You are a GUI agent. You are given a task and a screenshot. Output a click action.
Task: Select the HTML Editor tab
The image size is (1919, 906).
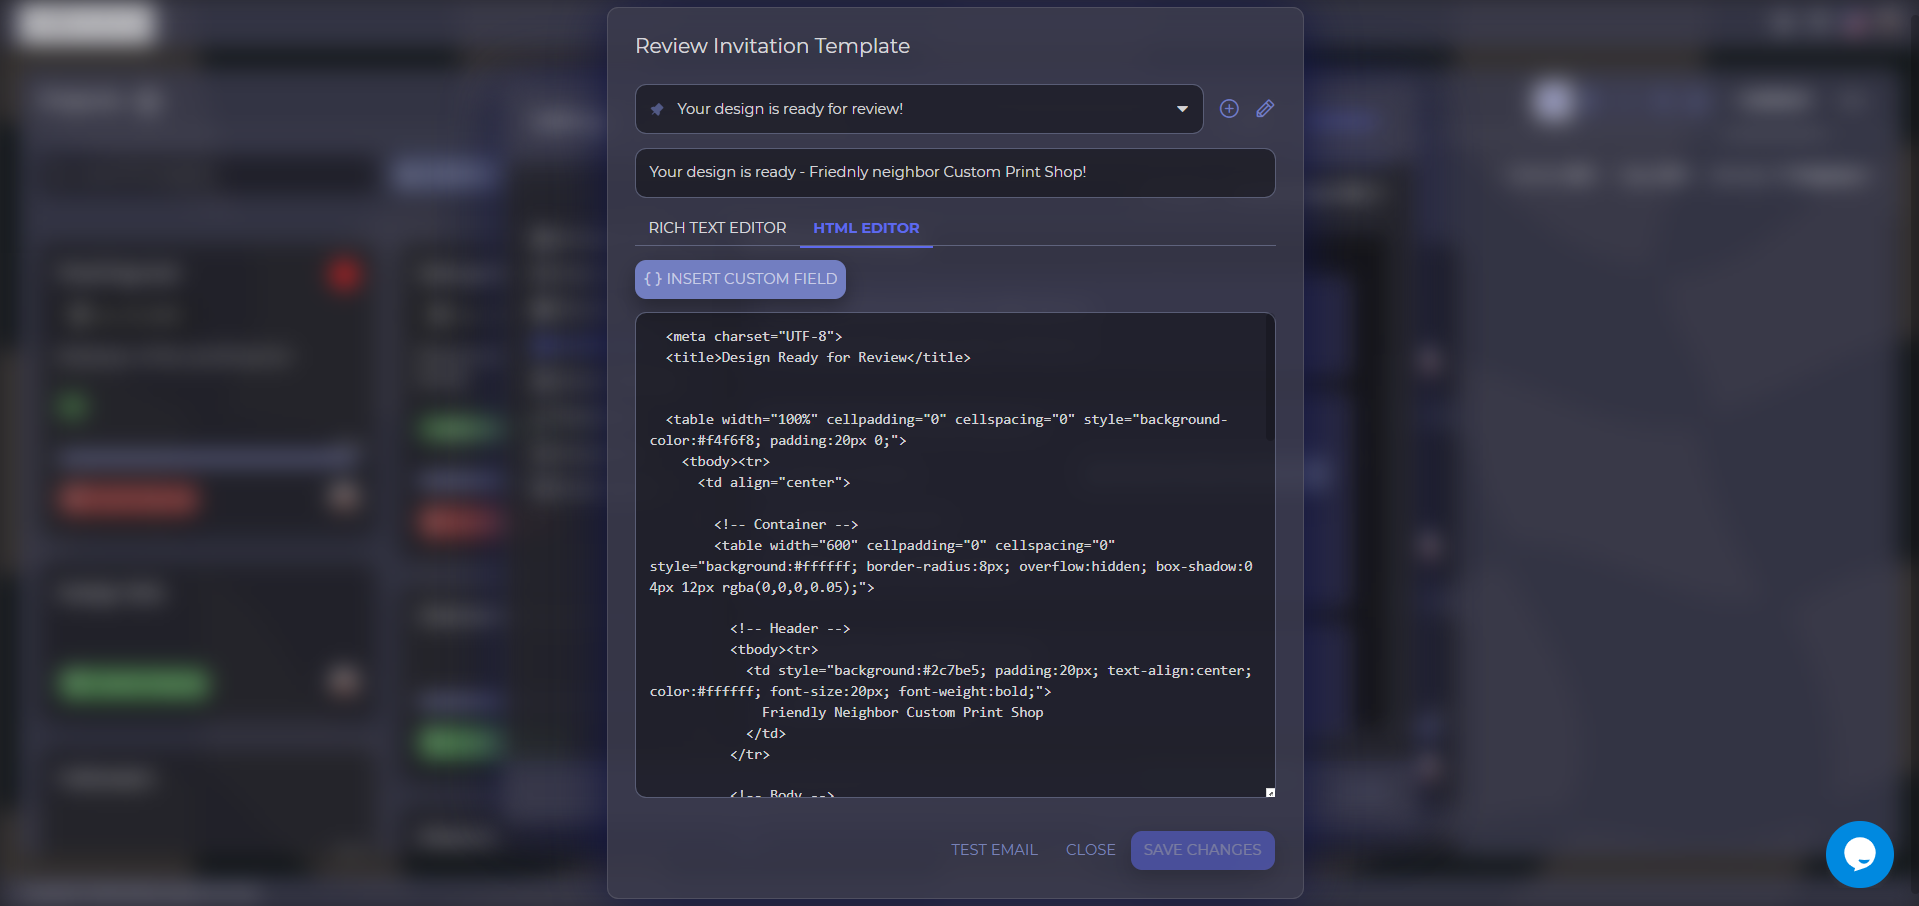pyautogui.click(x=865, y=228)
